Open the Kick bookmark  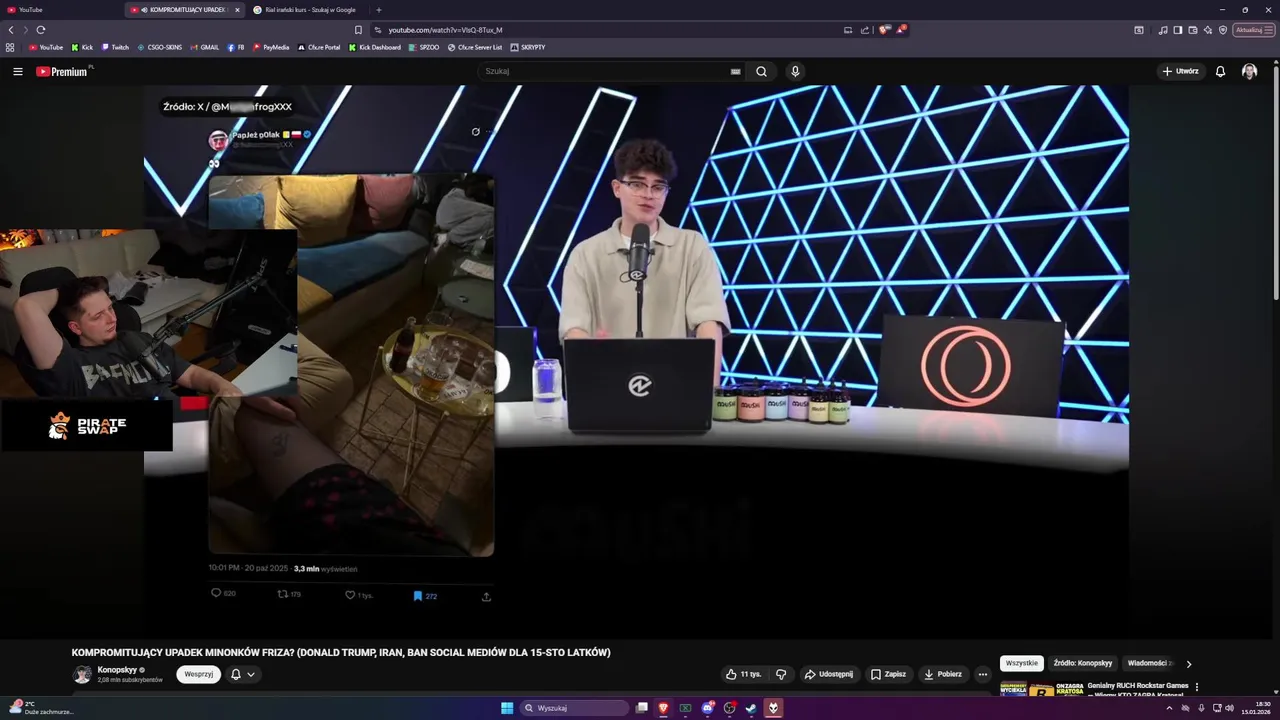(82, 47)
